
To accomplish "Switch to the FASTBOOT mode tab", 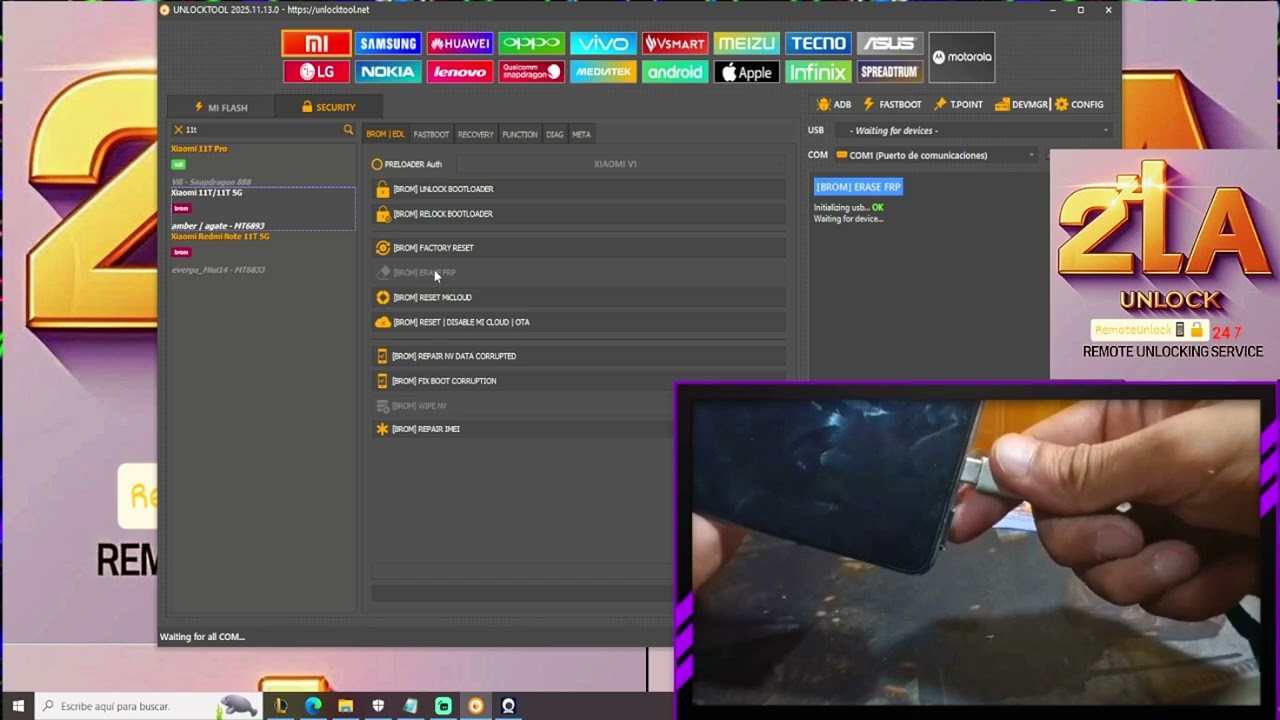I will [x=431, y=134].
